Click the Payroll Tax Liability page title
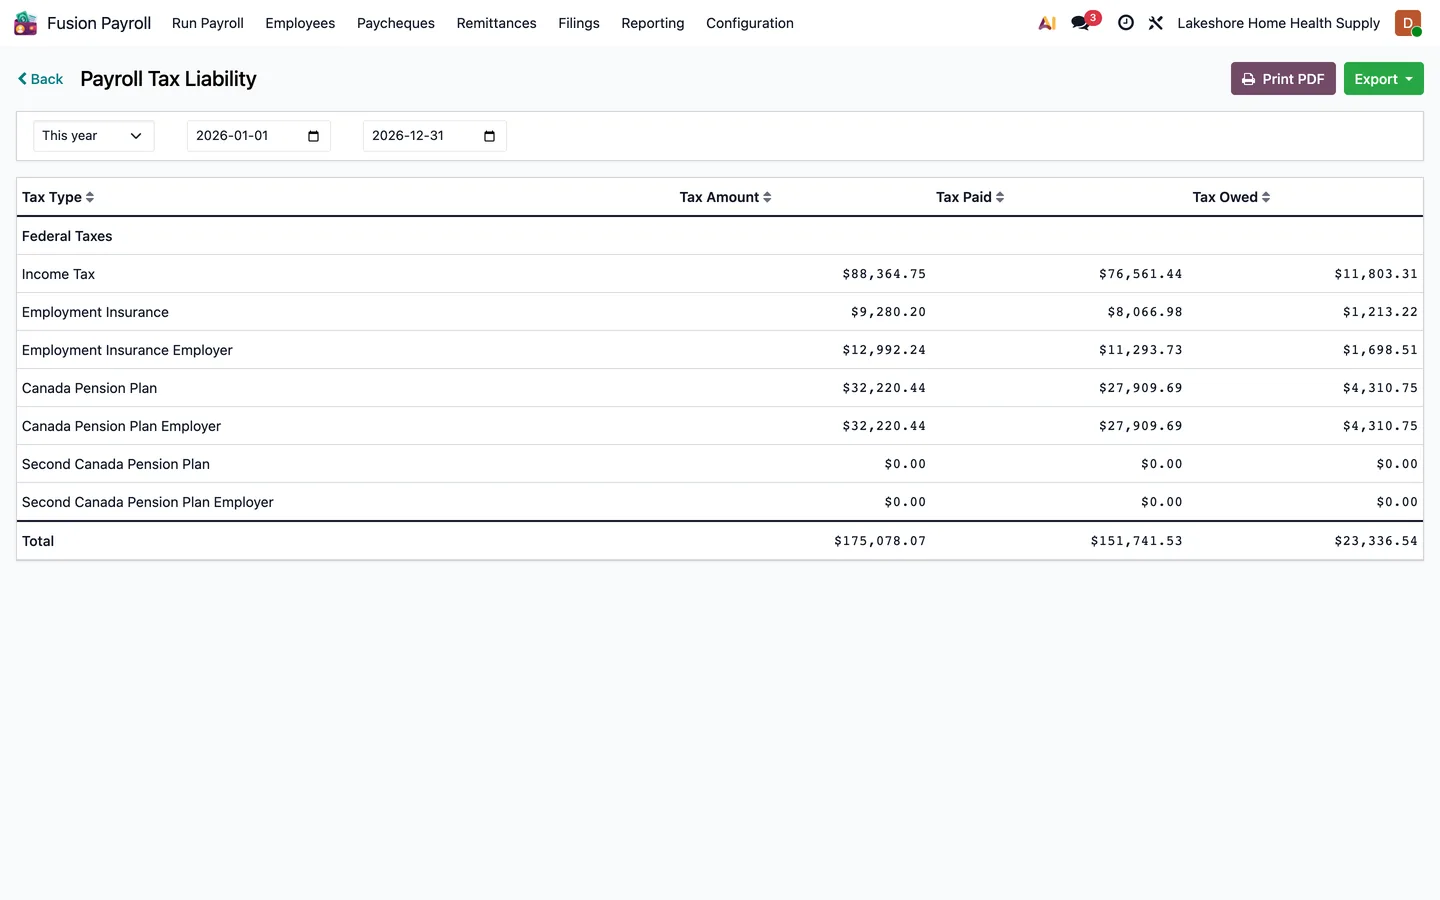 click(168, 79)
